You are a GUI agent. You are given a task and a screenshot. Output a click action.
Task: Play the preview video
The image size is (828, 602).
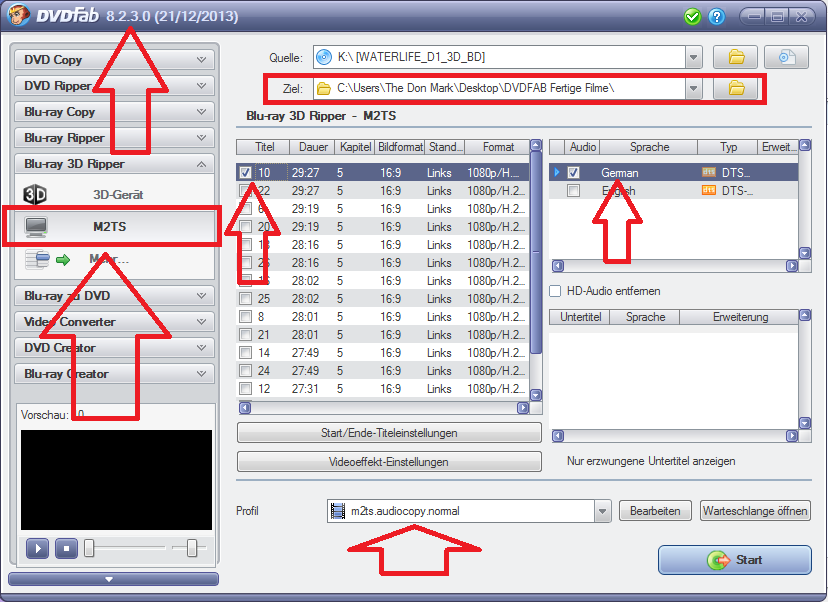37,549
